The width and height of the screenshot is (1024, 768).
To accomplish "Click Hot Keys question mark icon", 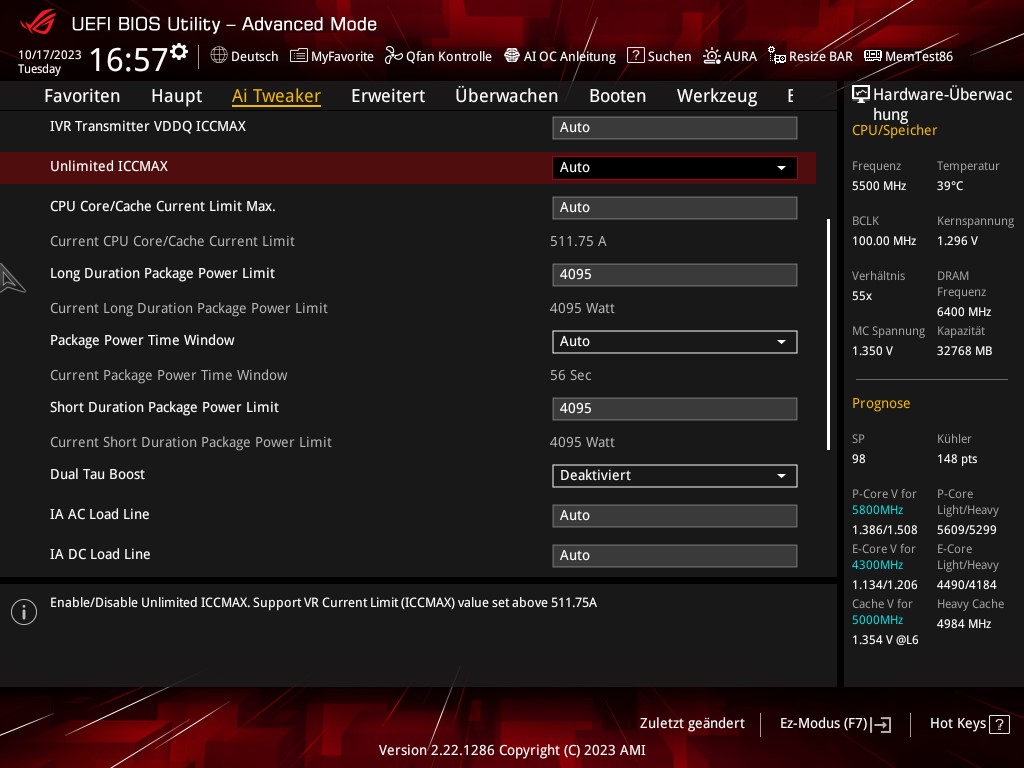I will tap(999, 724).
